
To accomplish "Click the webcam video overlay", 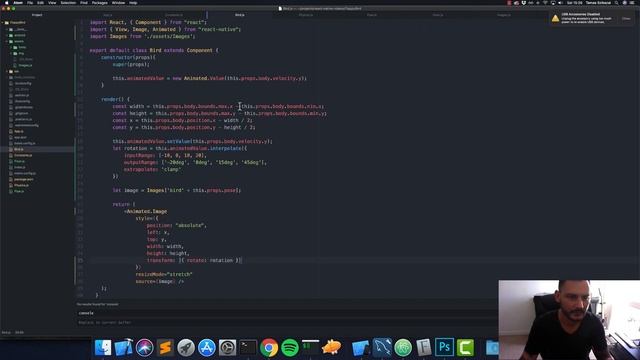I will tap(569, 320).
